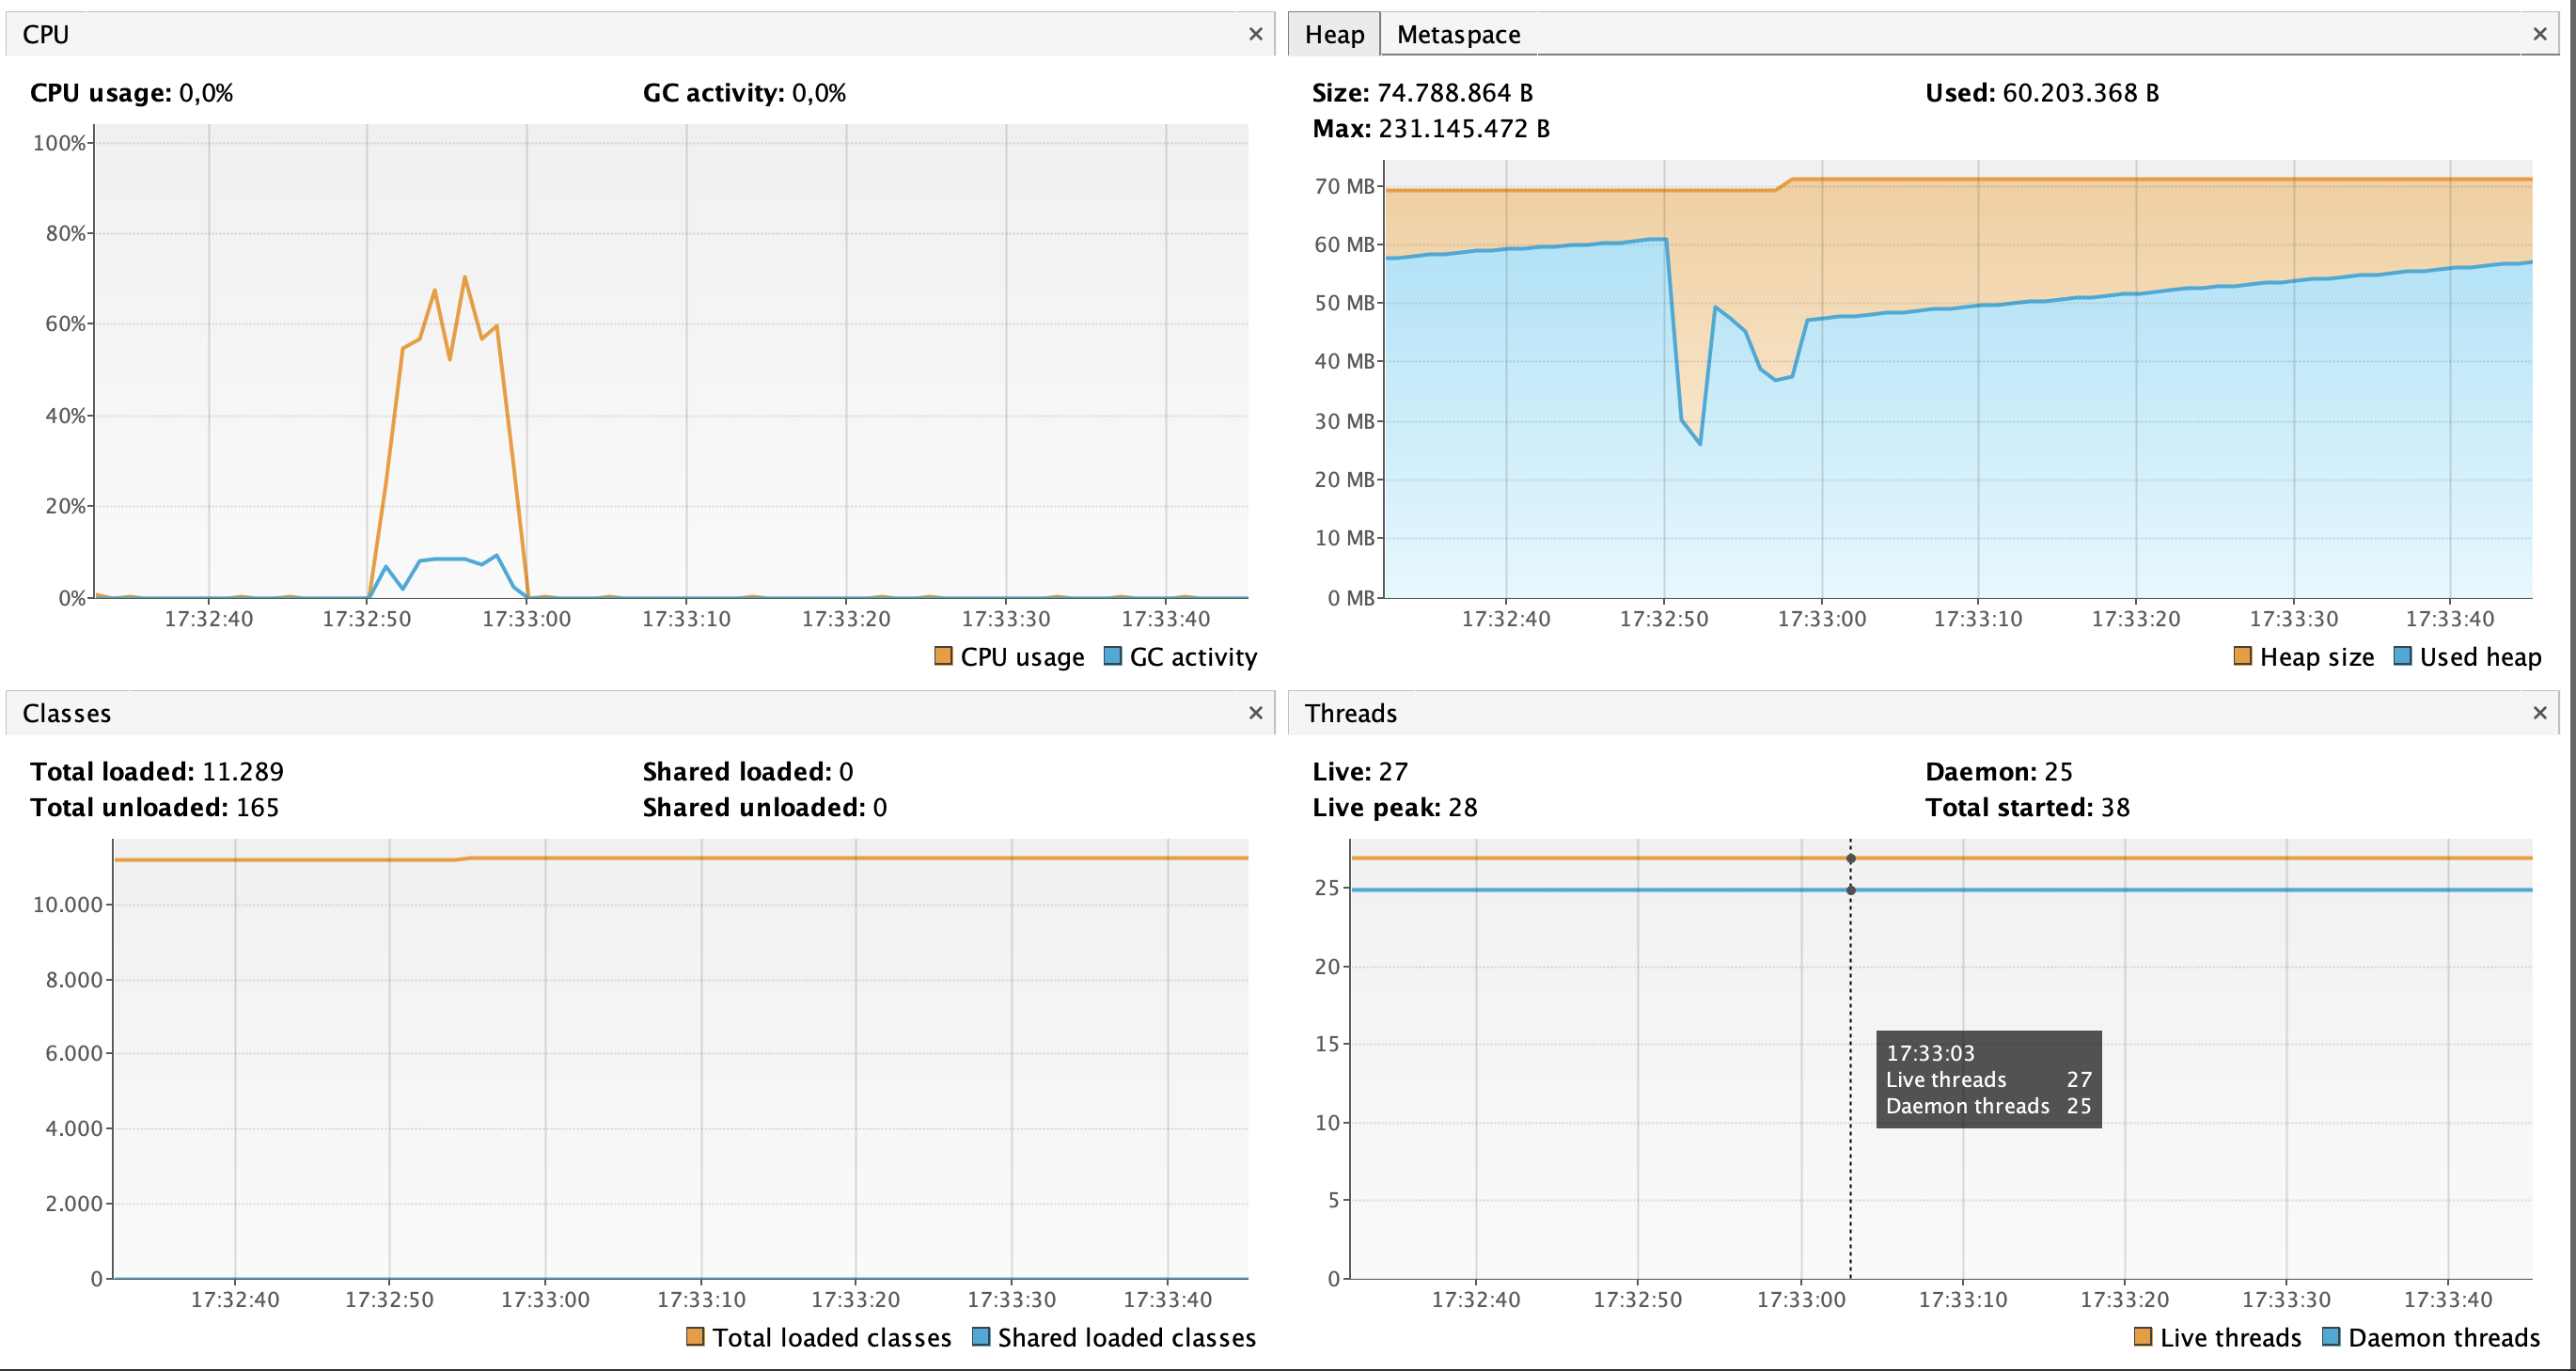Click the Live threads marker on the dotted line
This screenshot has width=2576, height=1371.
[1851, 859]
